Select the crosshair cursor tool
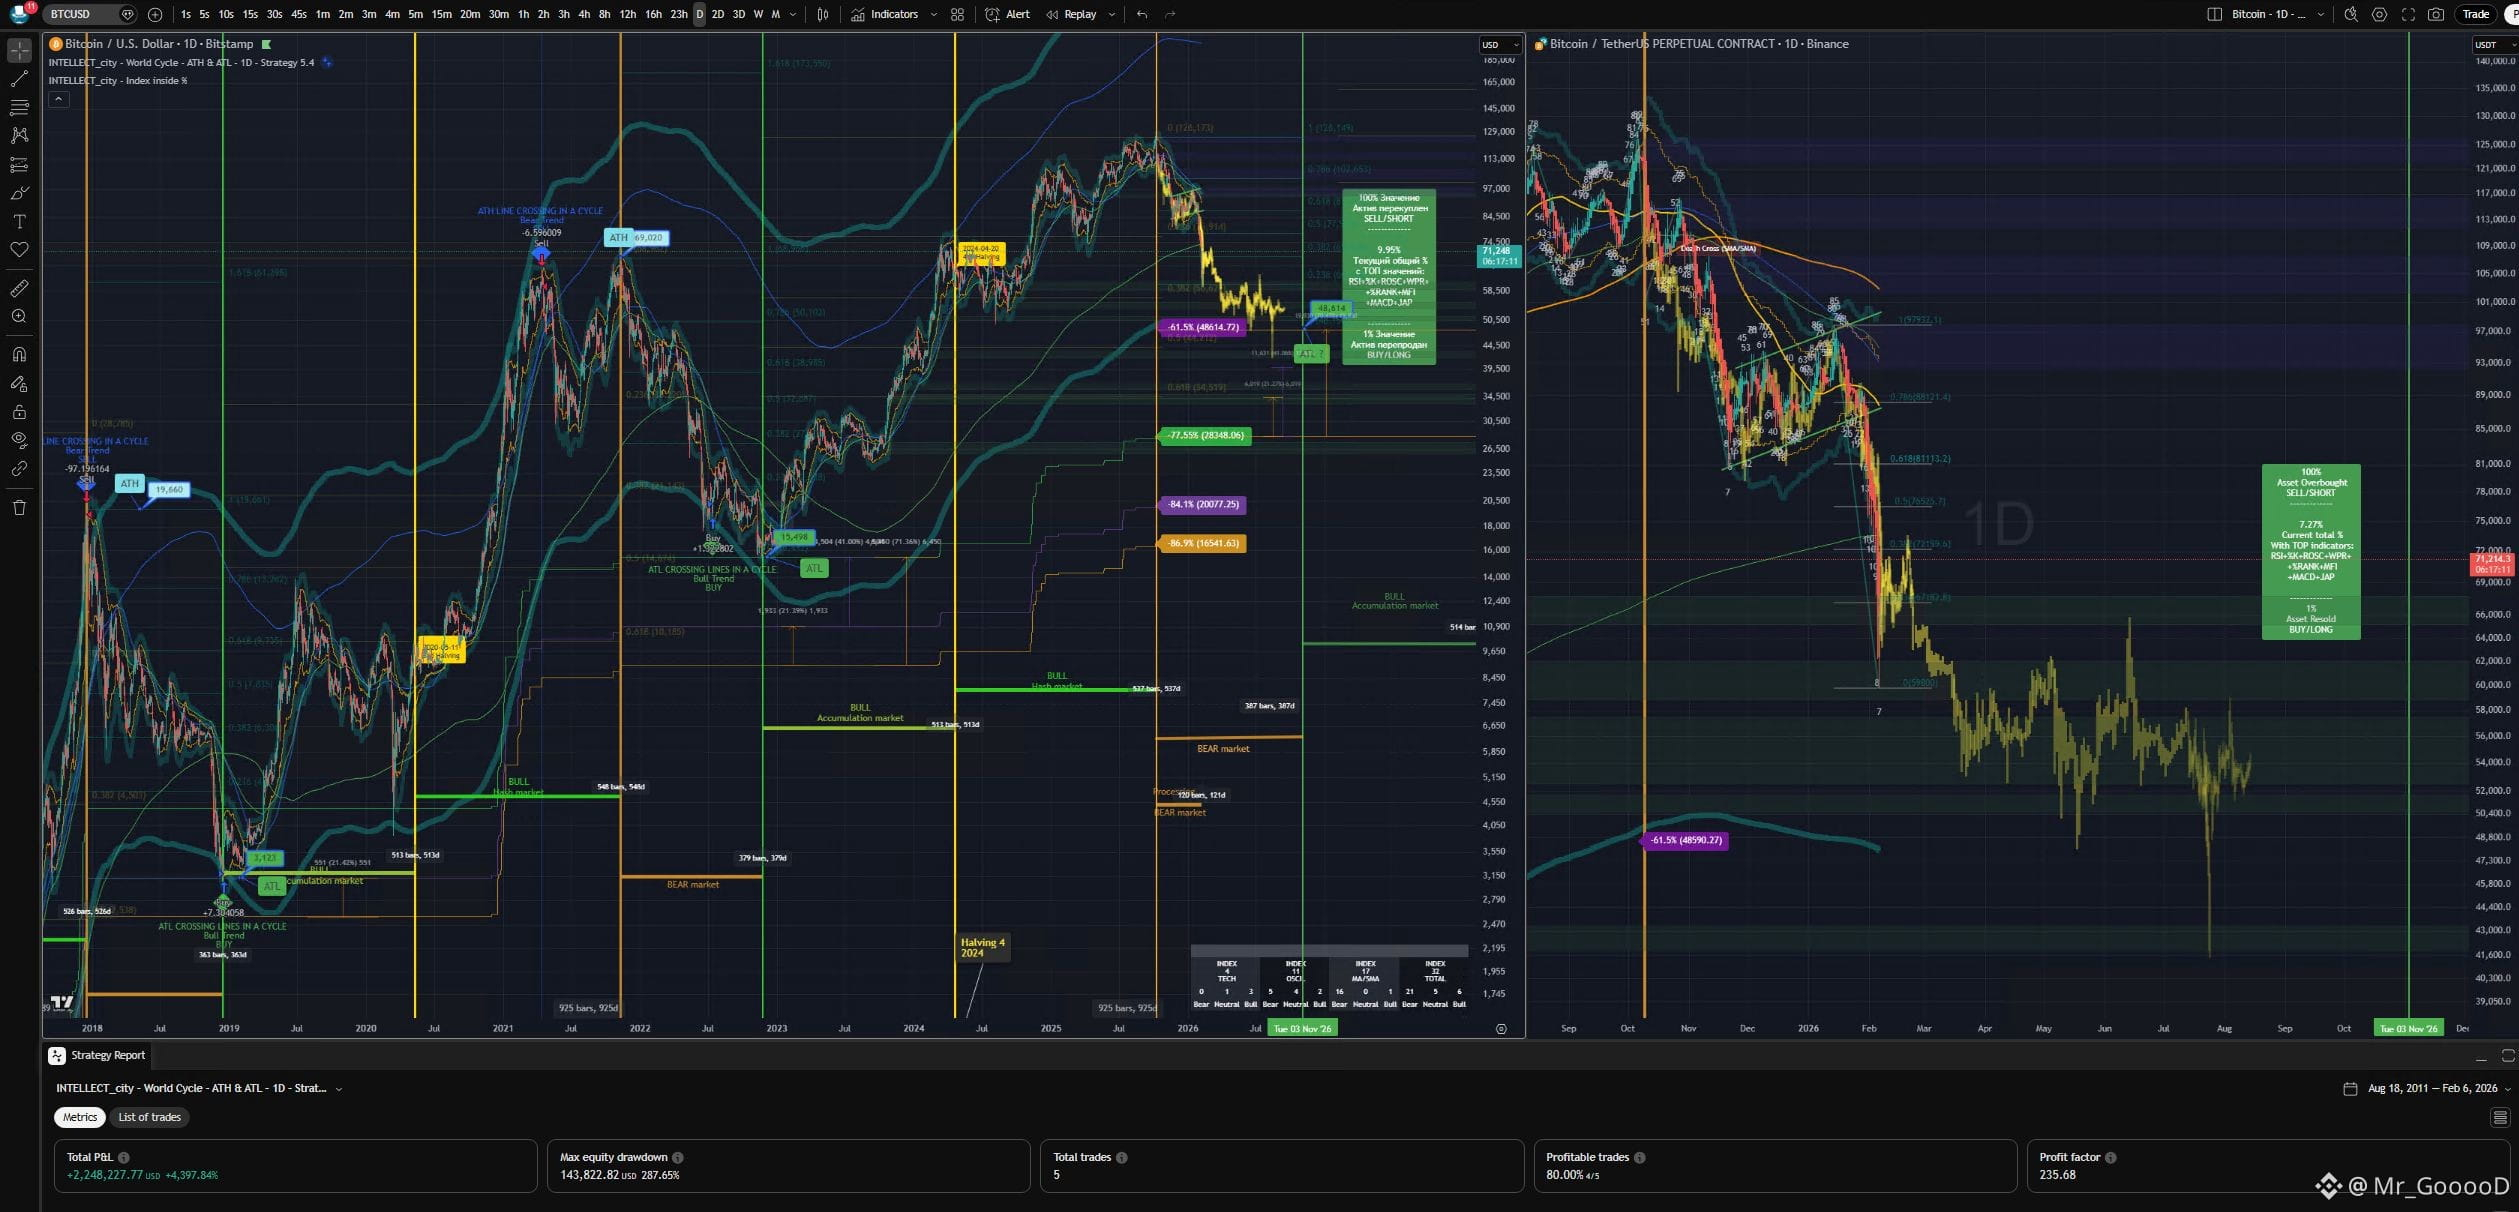The height and width of the screenshot is (1212, 2519). (x=19, y=50)
